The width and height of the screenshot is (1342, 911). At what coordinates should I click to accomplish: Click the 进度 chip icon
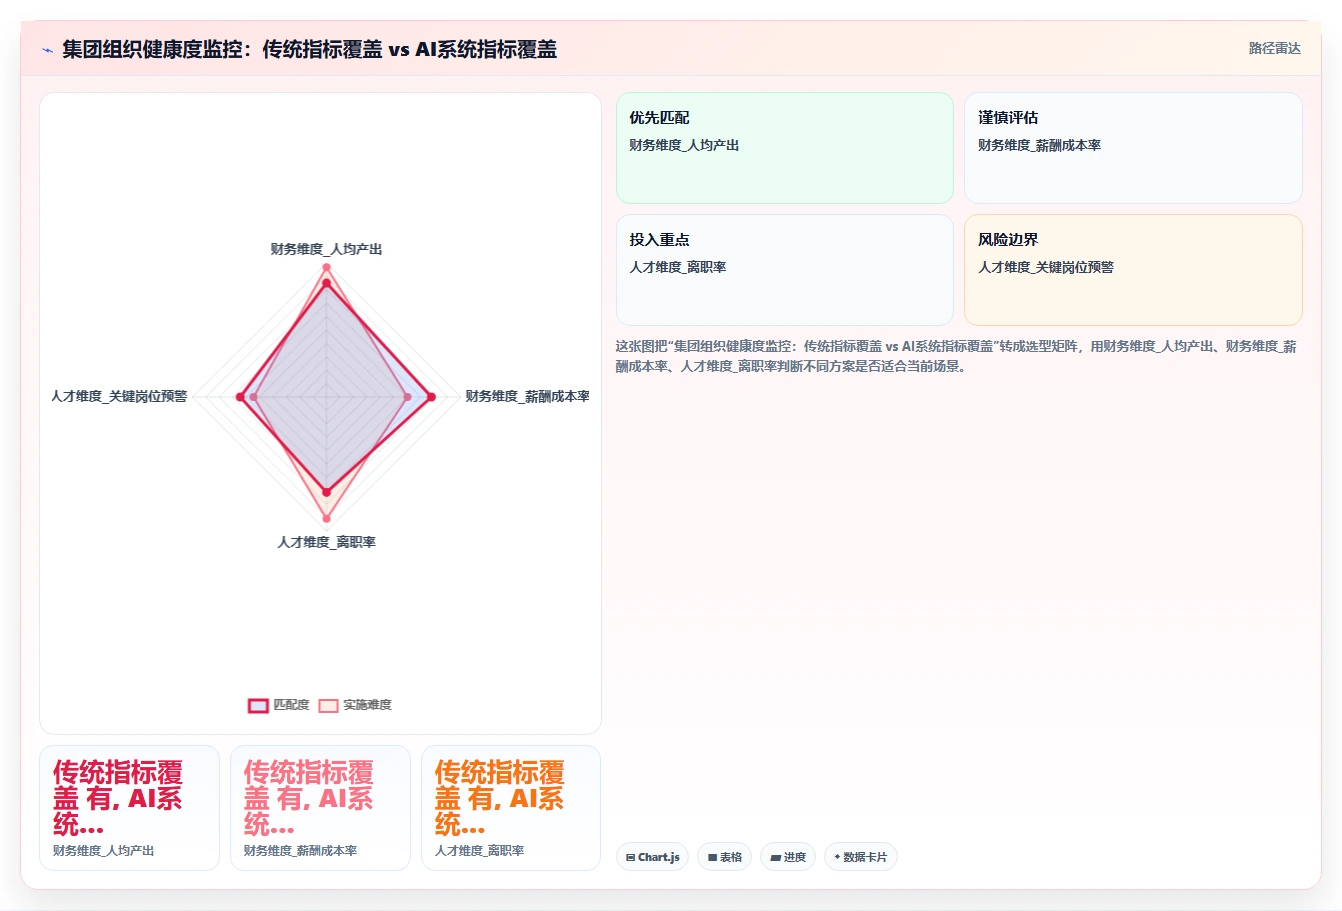click(775, 858)
